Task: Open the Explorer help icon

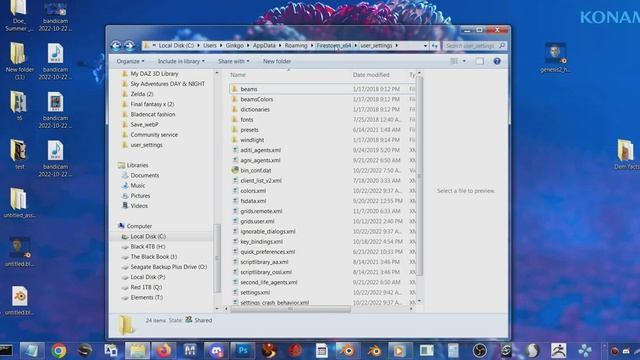Action: [497, 61]
